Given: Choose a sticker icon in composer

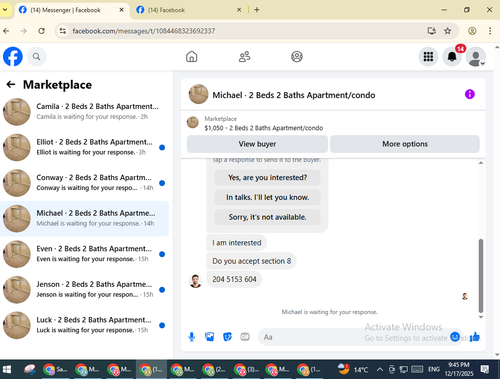Looking at the screenshot, I should 227,337.
